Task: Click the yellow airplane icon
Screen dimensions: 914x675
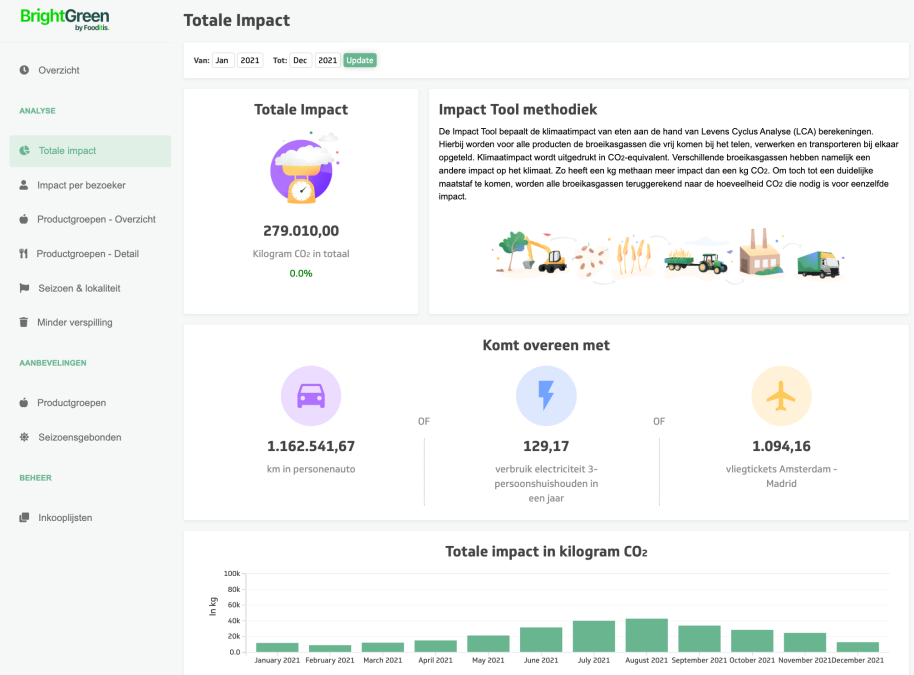Action: (781, 396)
